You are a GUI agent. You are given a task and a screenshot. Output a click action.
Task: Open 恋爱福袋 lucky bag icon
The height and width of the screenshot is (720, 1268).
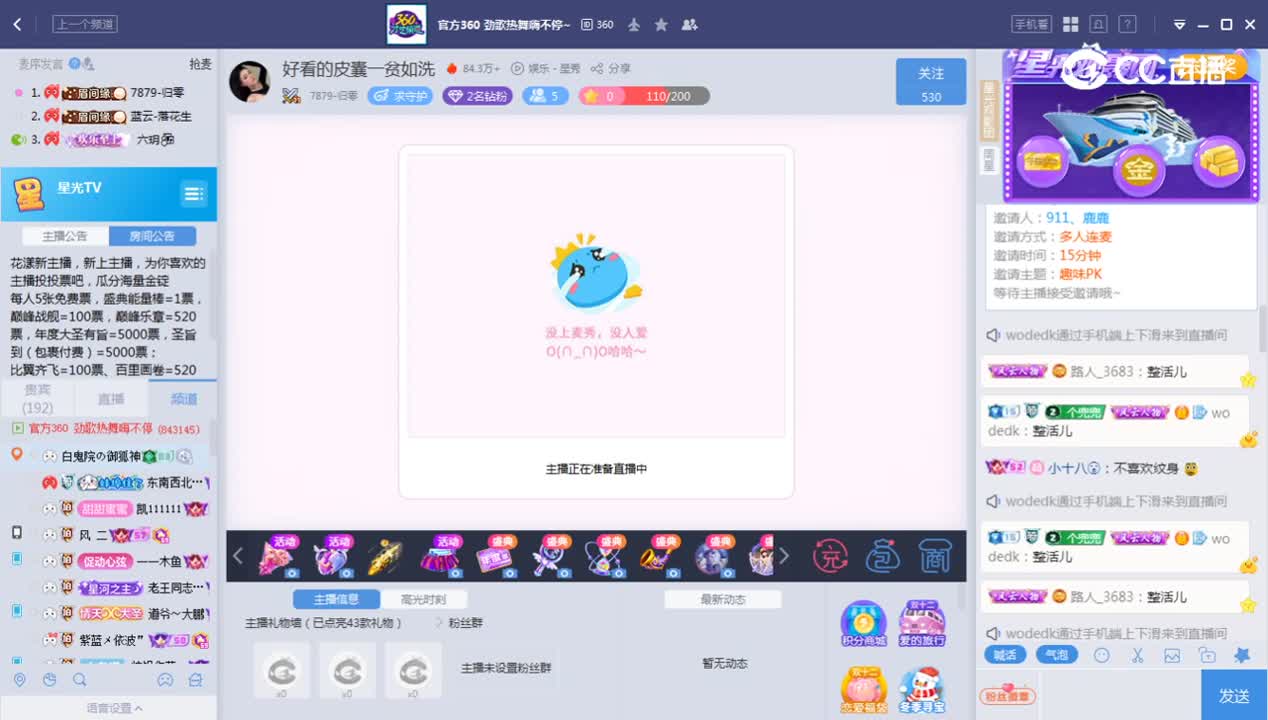[x=864, y=690]
